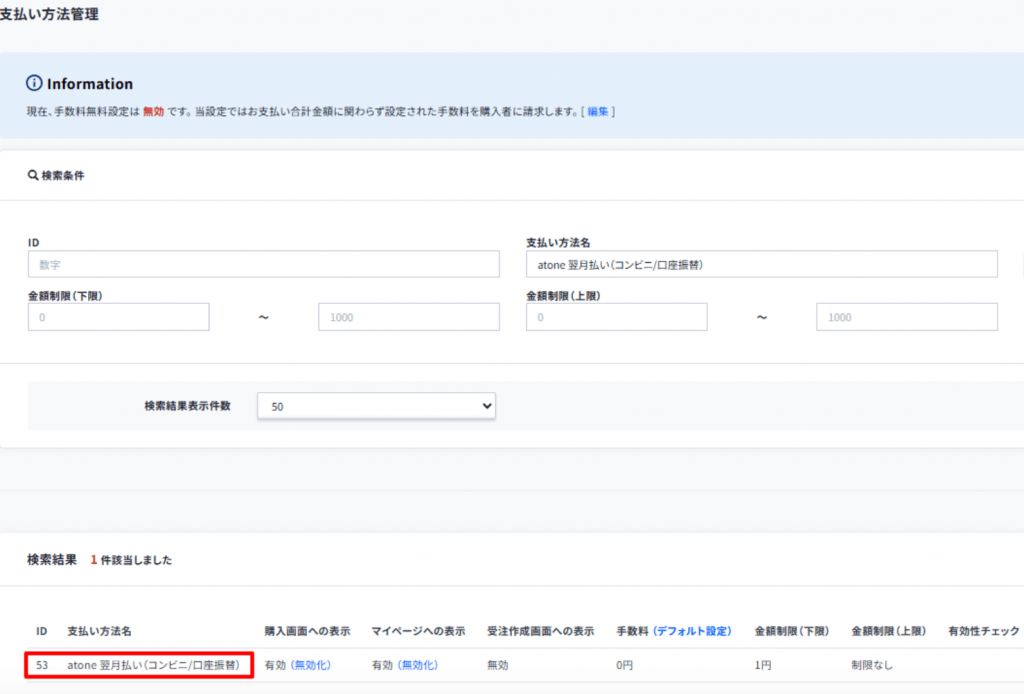The image size is (1024, 694).
Task: Select the 金額制限(上限) minimum value field
Action: [616, 317]
